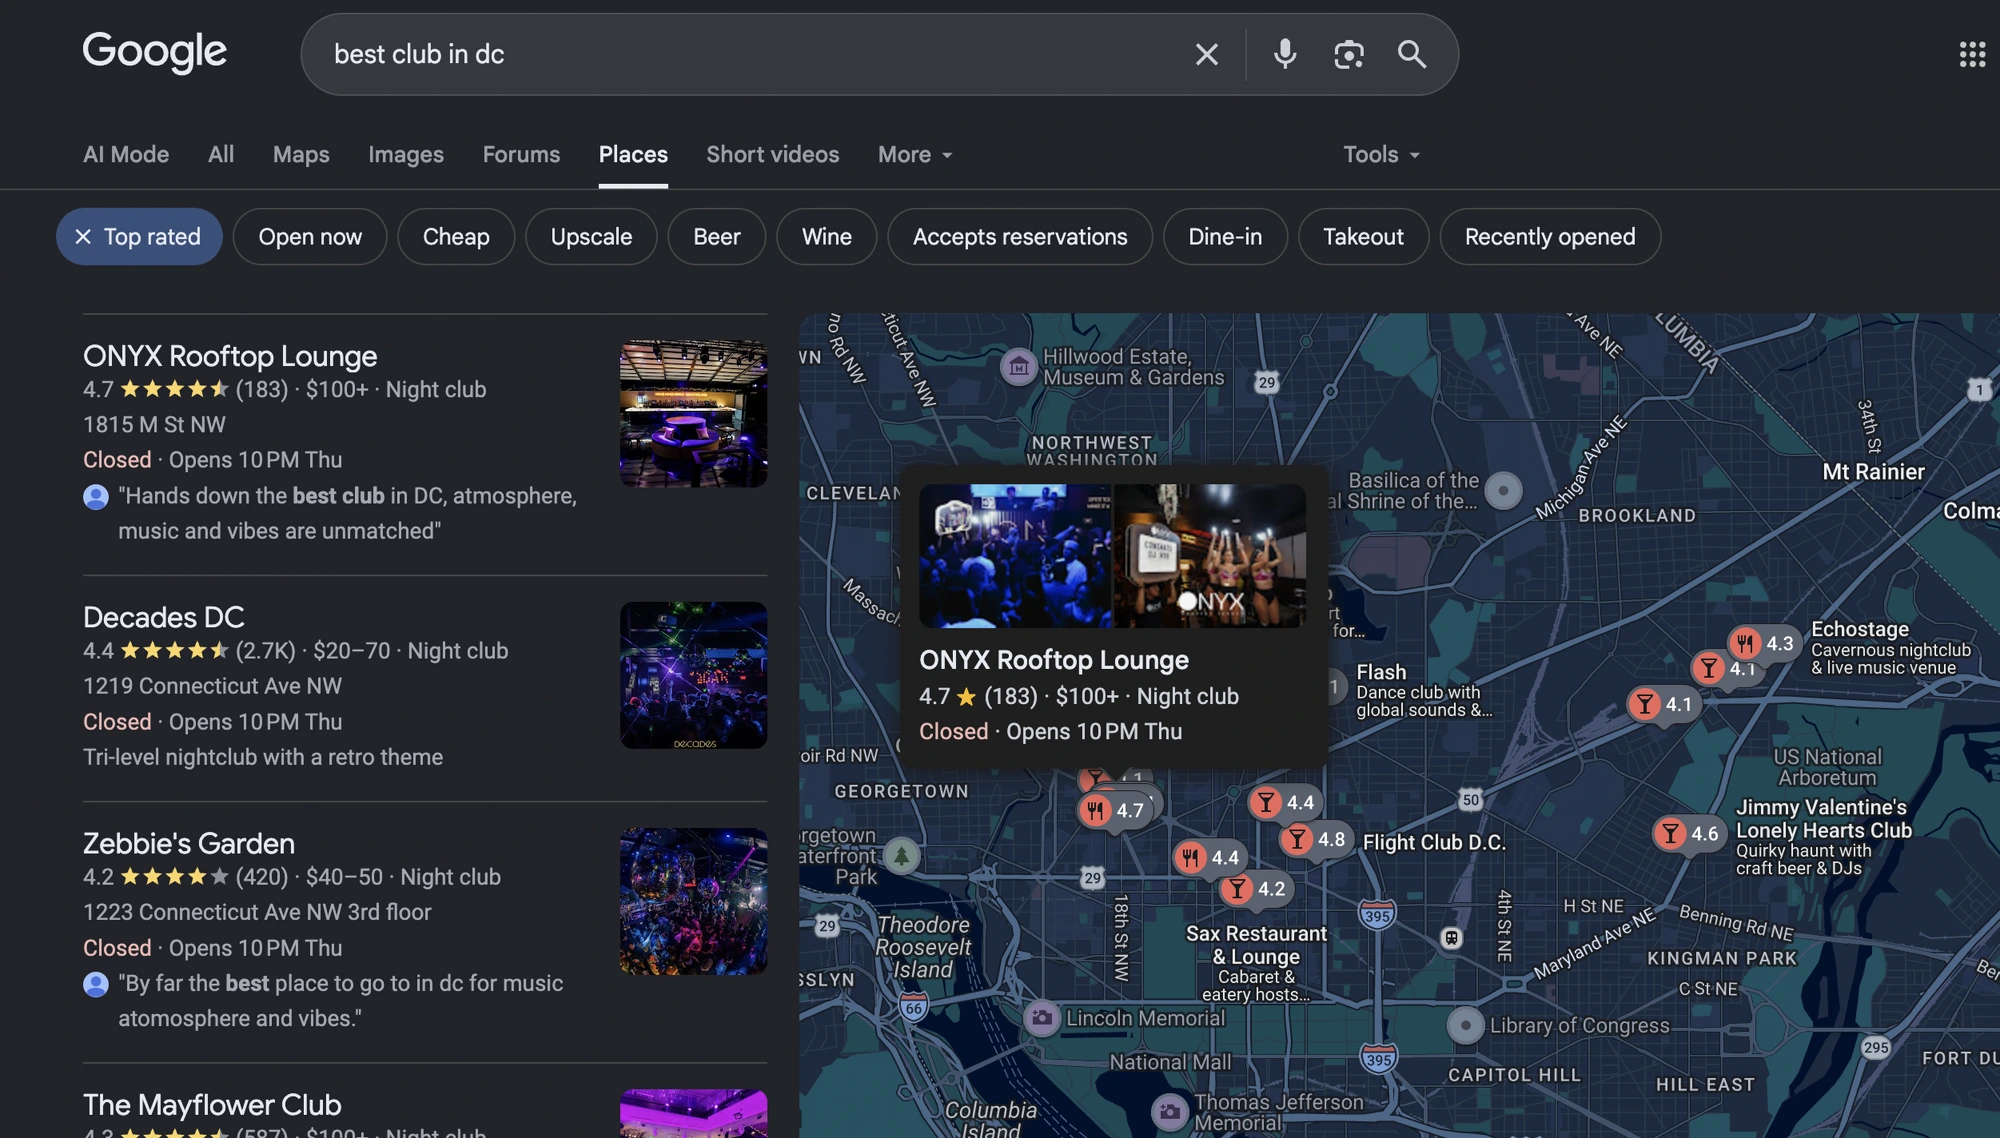Select the 4.6 map pin by Jimmy Valentine's

[1688, 833]
